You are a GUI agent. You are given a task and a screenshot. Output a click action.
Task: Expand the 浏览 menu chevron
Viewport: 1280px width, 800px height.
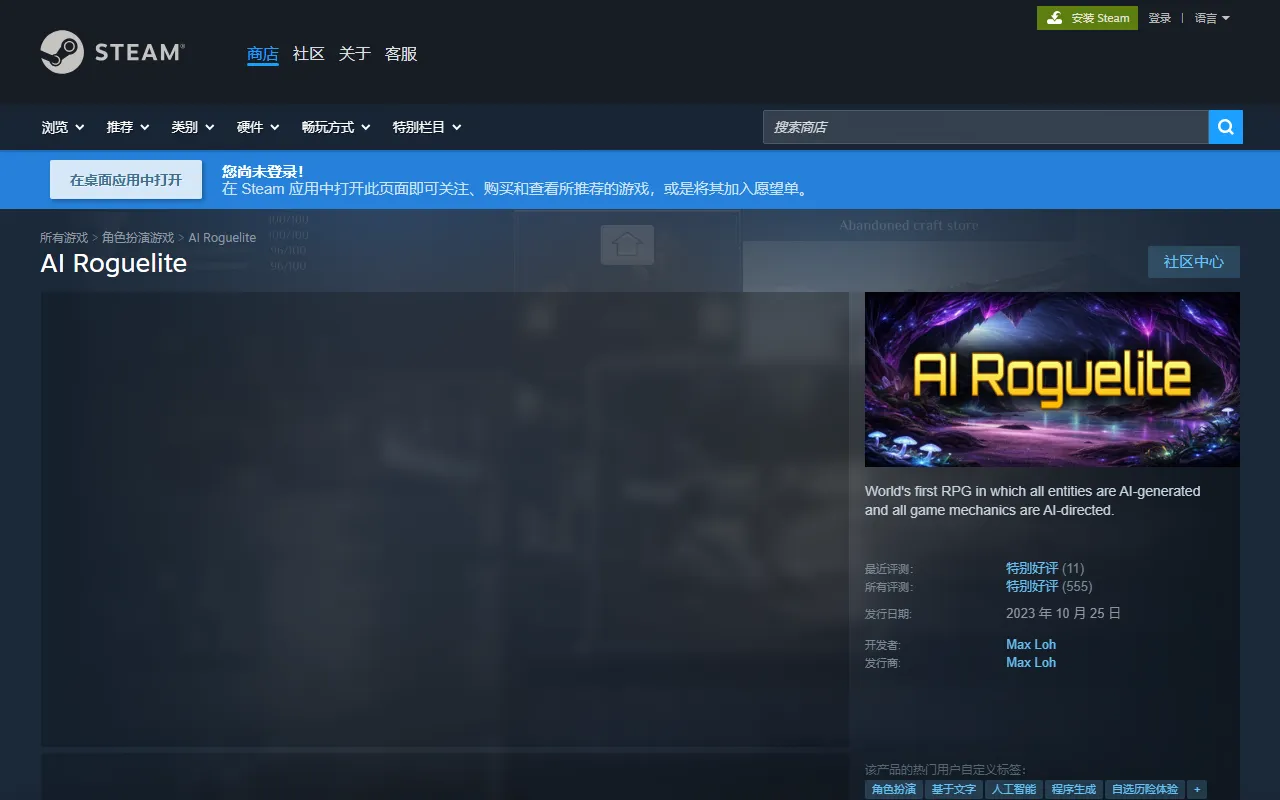point(80,127)
